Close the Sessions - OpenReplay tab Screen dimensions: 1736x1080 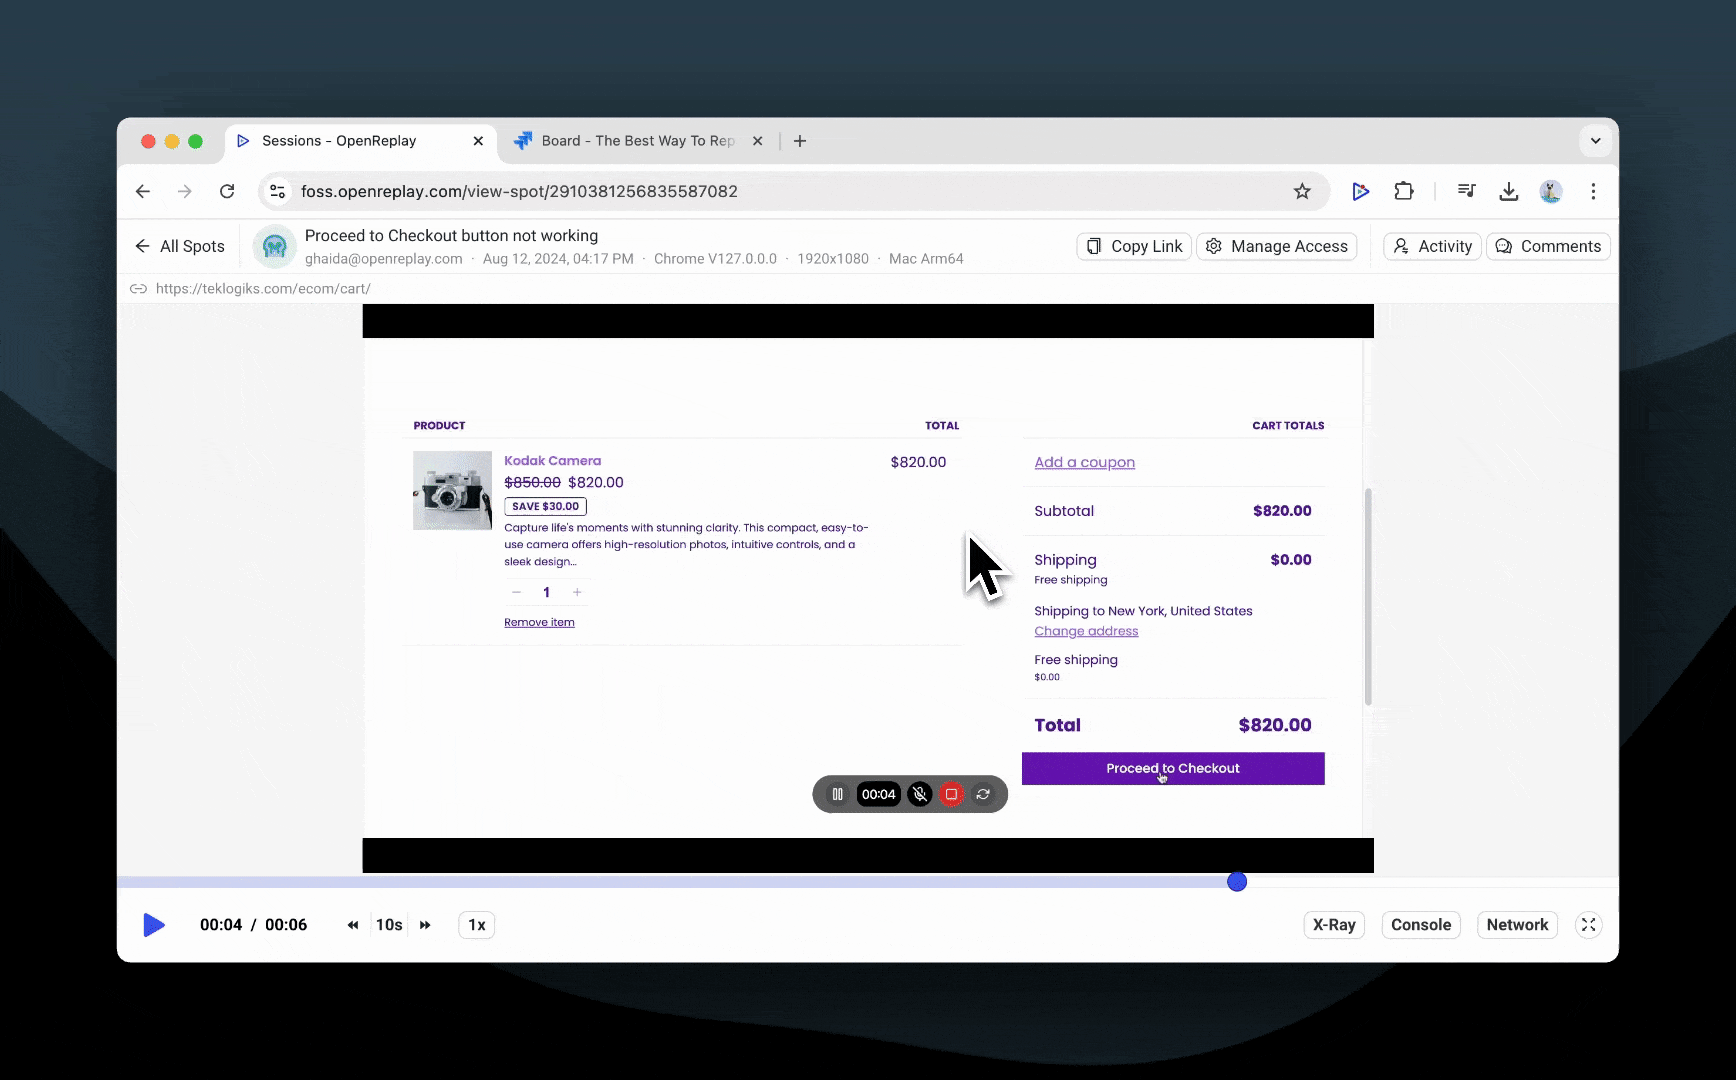478,141
